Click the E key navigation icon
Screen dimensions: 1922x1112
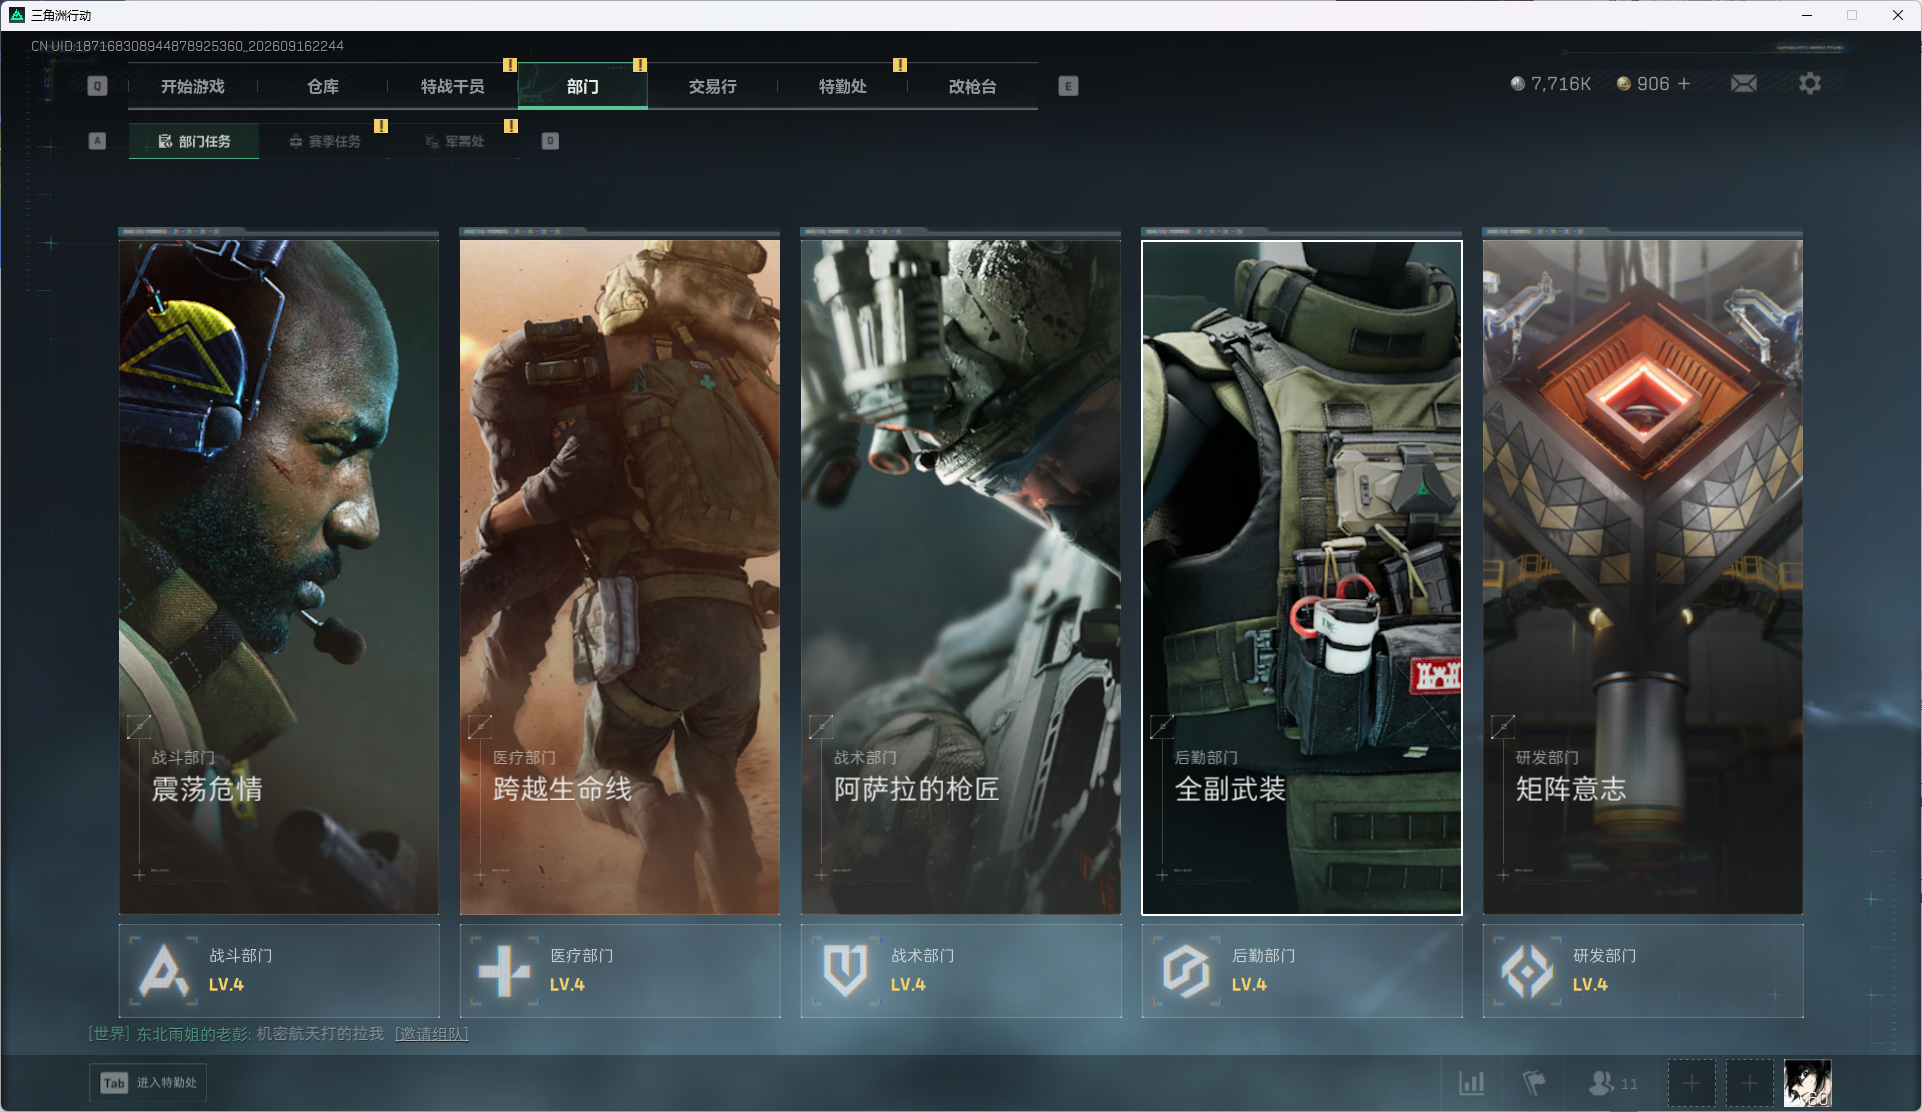[x=1068, y=86]
